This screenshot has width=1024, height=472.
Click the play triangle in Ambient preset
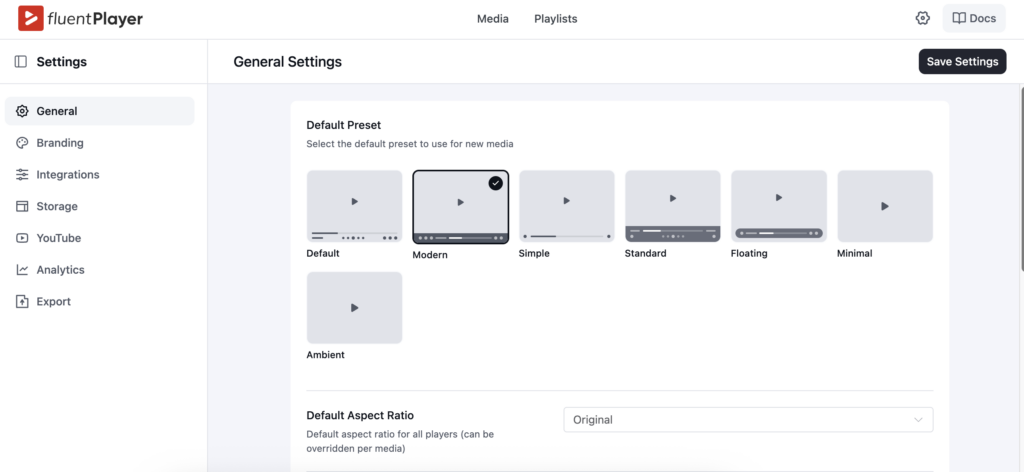[355, 307]
